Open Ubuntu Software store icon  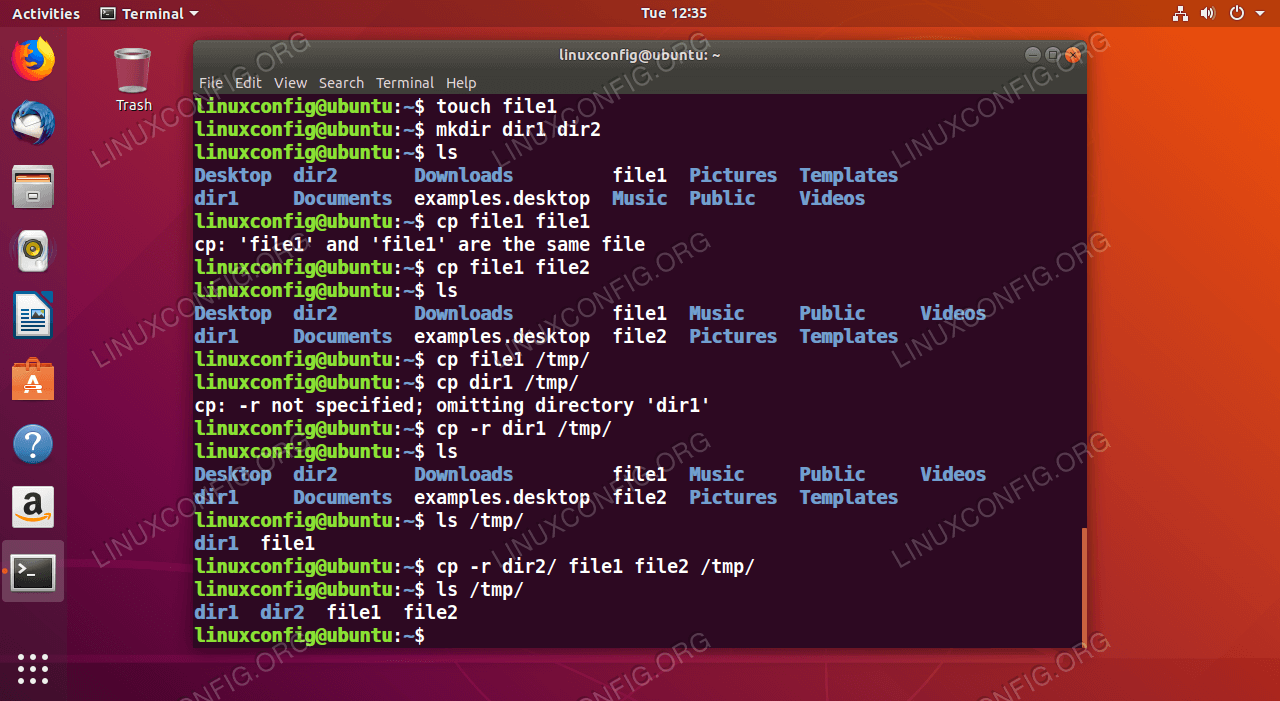pyautogui.click(x=33, y=380)
